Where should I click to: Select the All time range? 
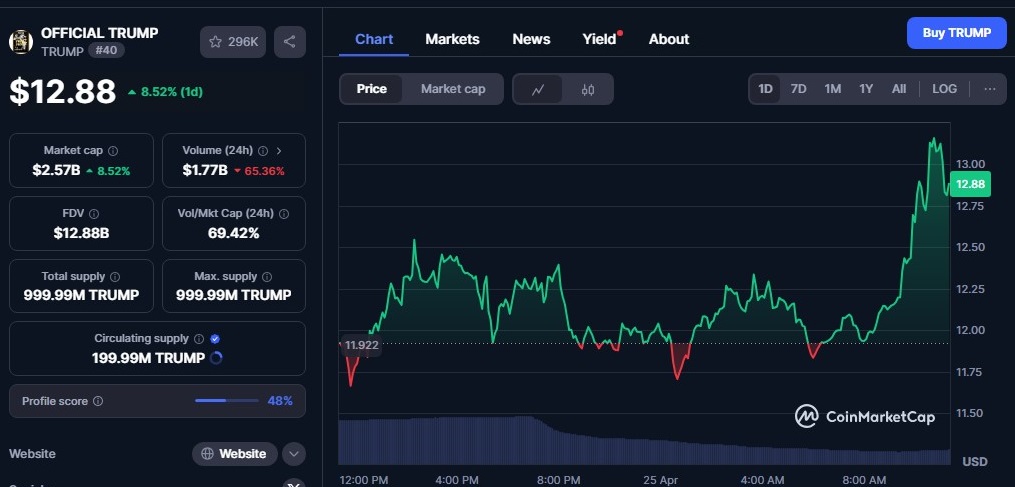(898, 89)
